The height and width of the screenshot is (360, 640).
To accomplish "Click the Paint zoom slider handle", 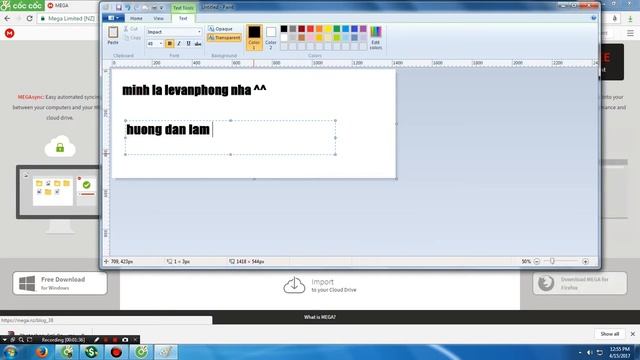I will [552, 261].
